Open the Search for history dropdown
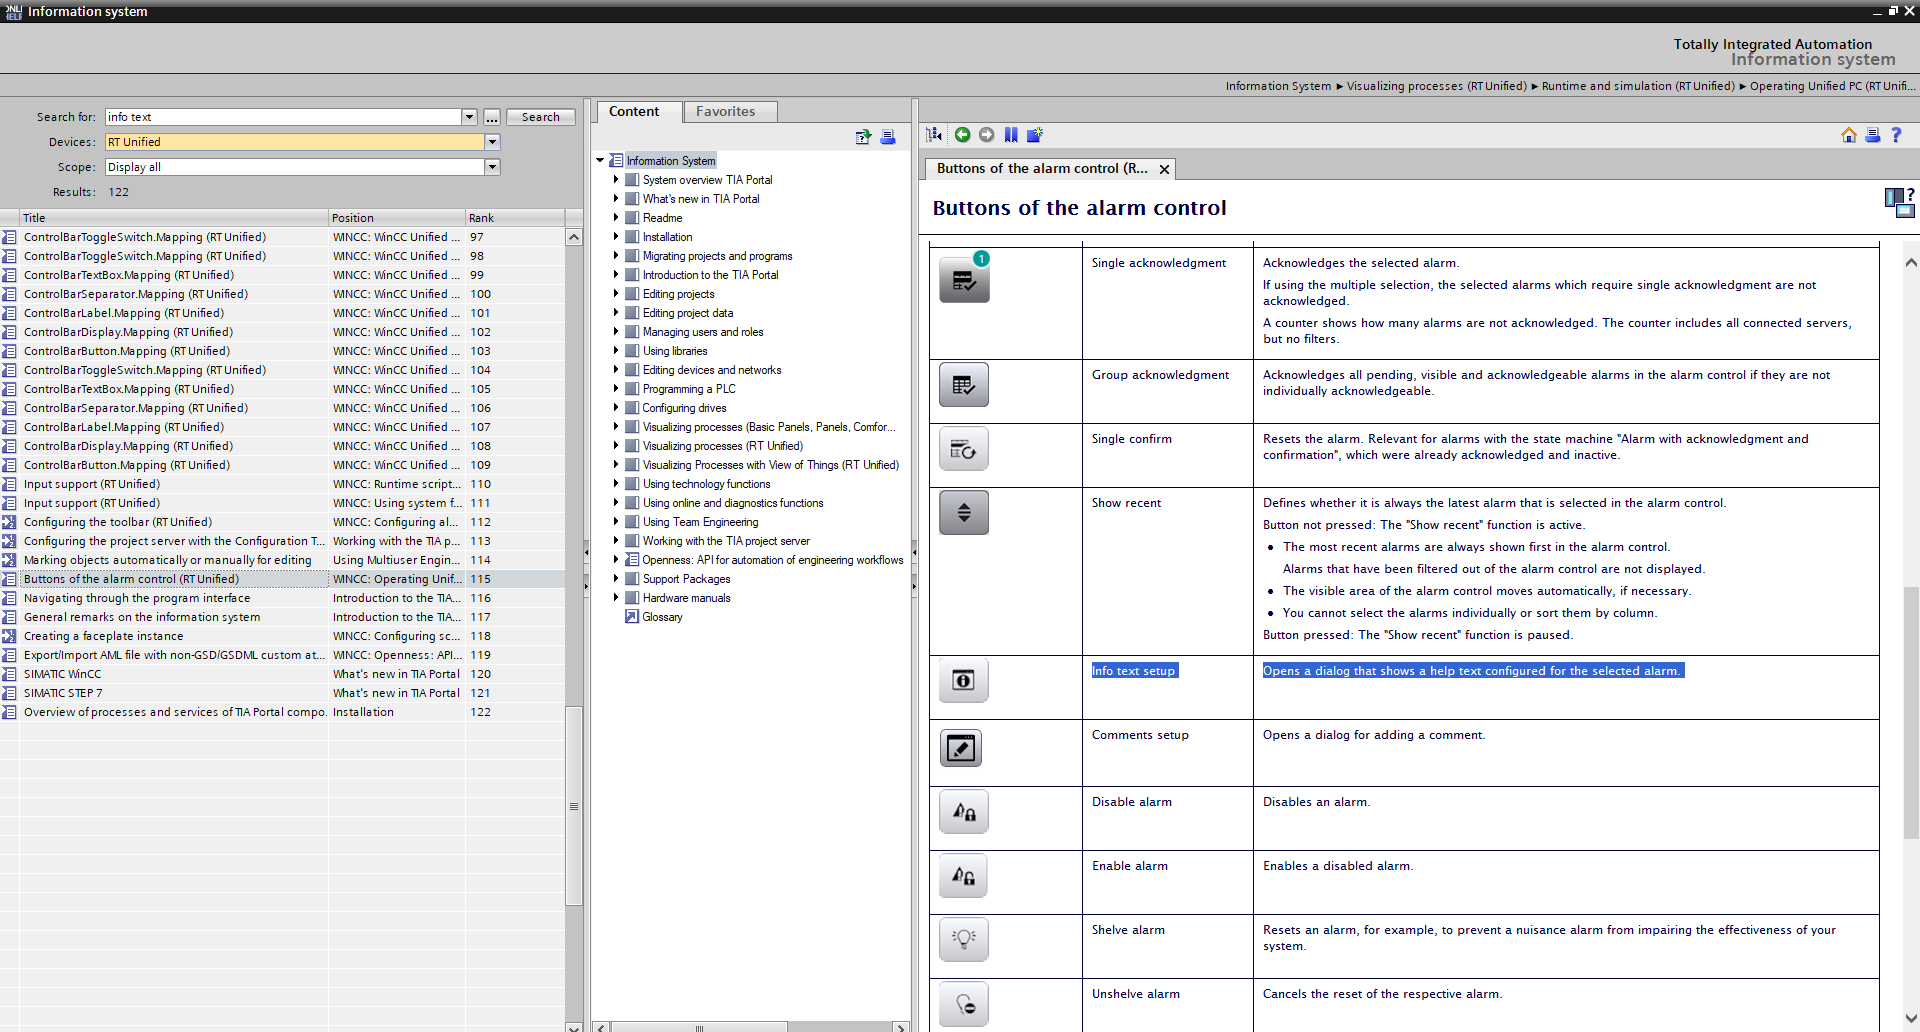 click(x=469, y=117)
